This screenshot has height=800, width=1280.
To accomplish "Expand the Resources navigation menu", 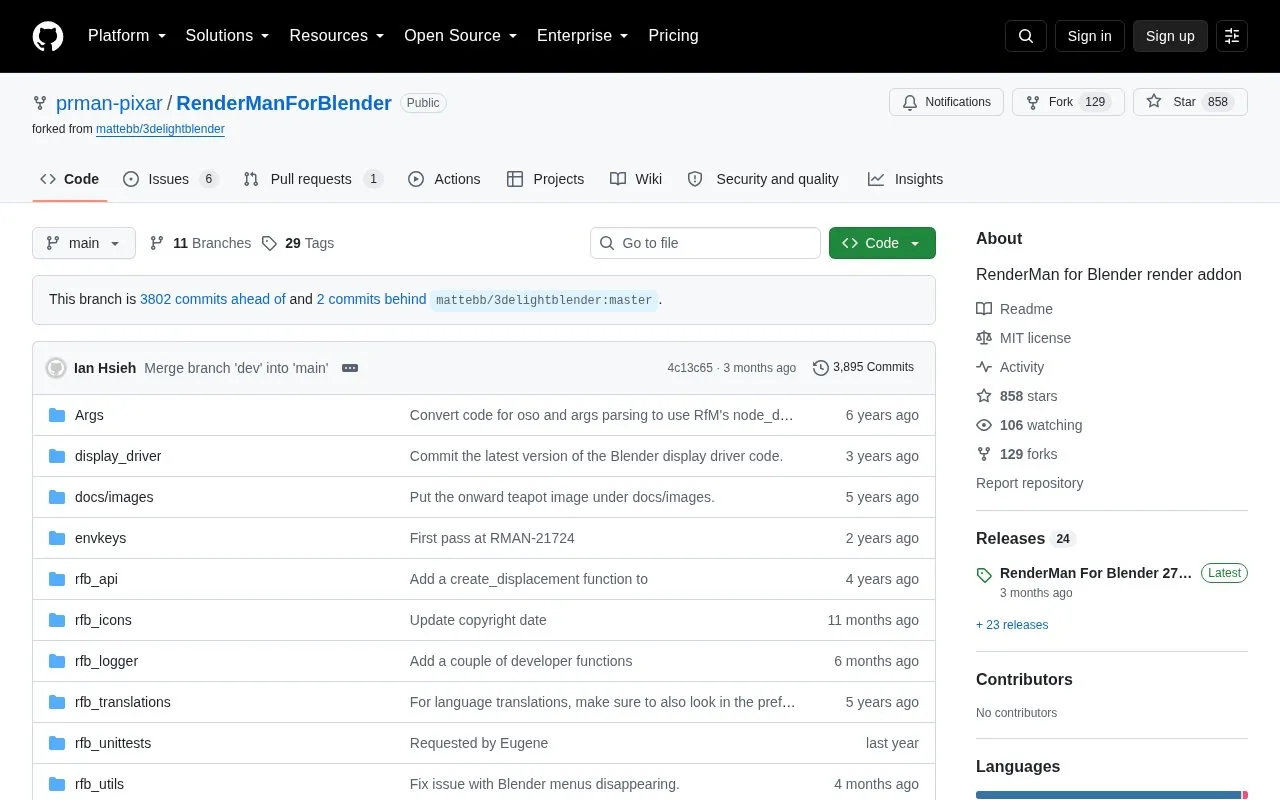I will (x=337, y=36).
